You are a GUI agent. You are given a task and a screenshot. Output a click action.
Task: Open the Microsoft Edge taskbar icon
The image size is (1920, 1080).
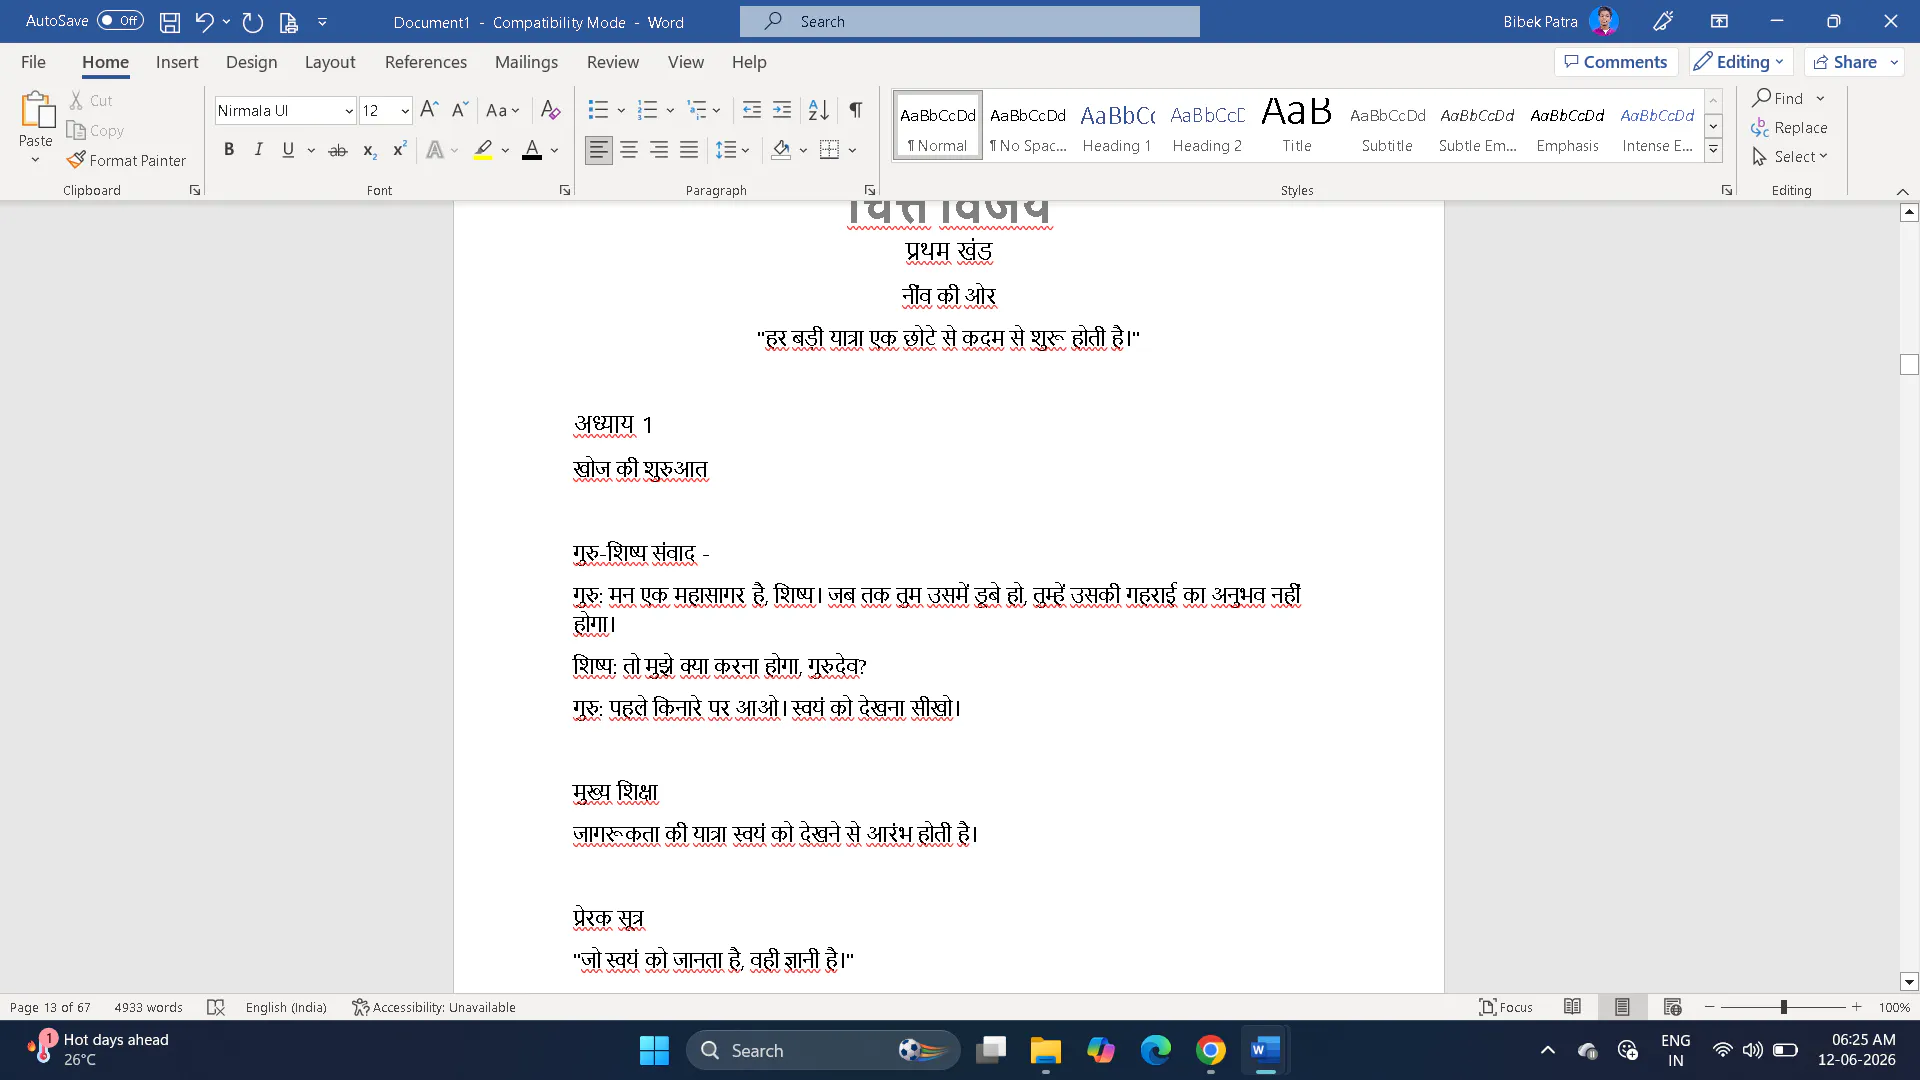pyautogui.click(x=1155, y=1050)
